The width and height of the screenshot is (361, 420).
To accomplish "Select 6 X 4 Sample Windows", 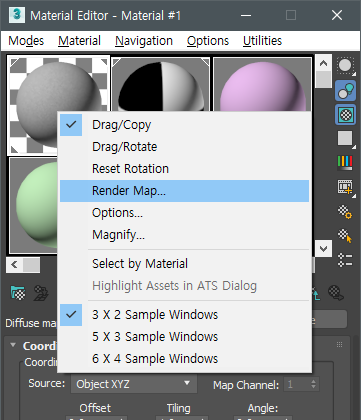I will coord(184,359).
